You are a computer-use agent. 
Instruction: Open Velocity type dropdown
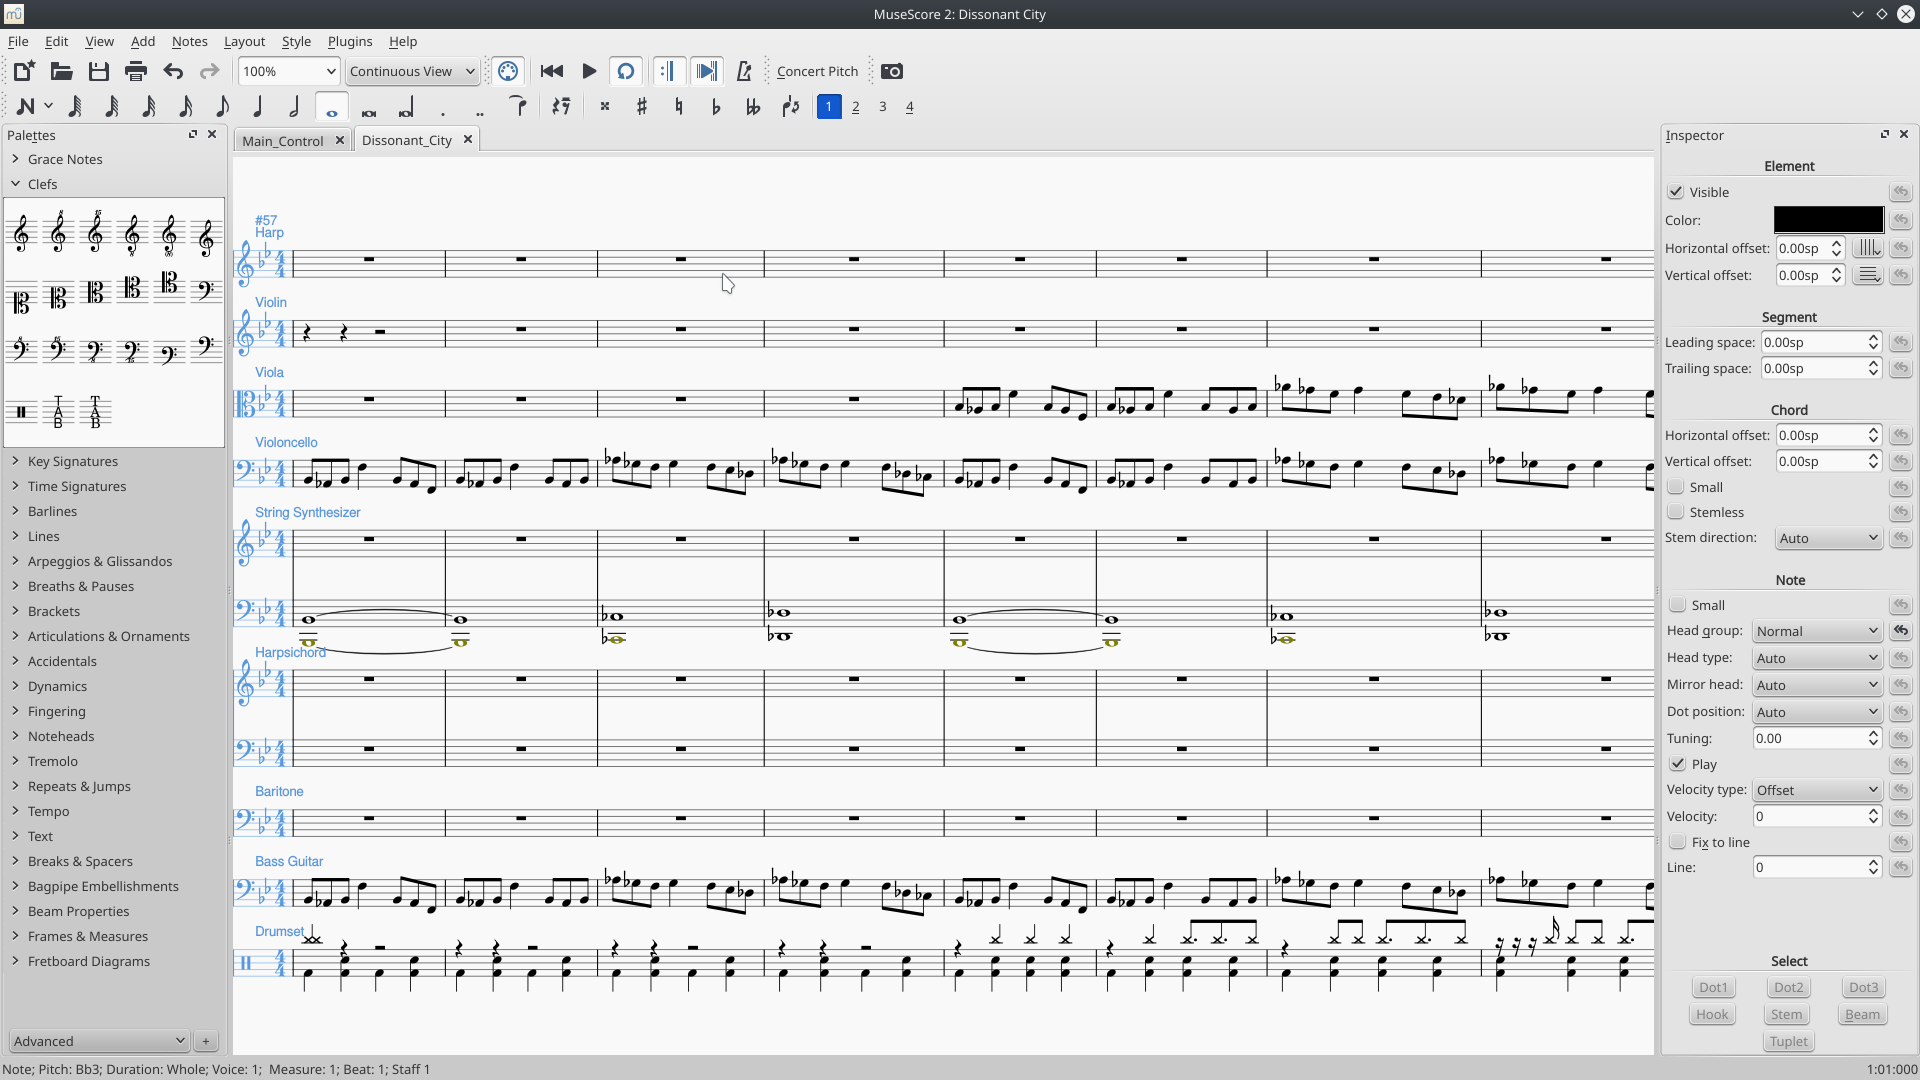(x=1818, y=790)
